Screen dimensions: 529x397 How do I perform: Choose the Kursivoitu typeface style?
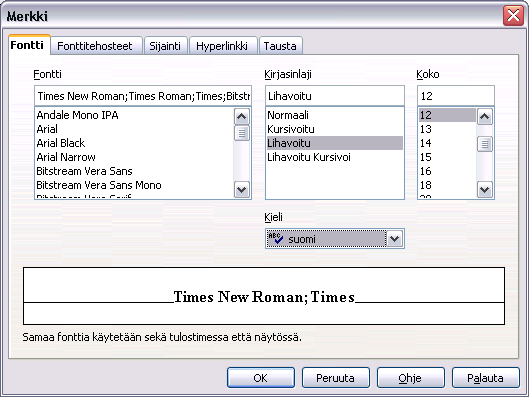pyautogui.click(x=335, y=129)
